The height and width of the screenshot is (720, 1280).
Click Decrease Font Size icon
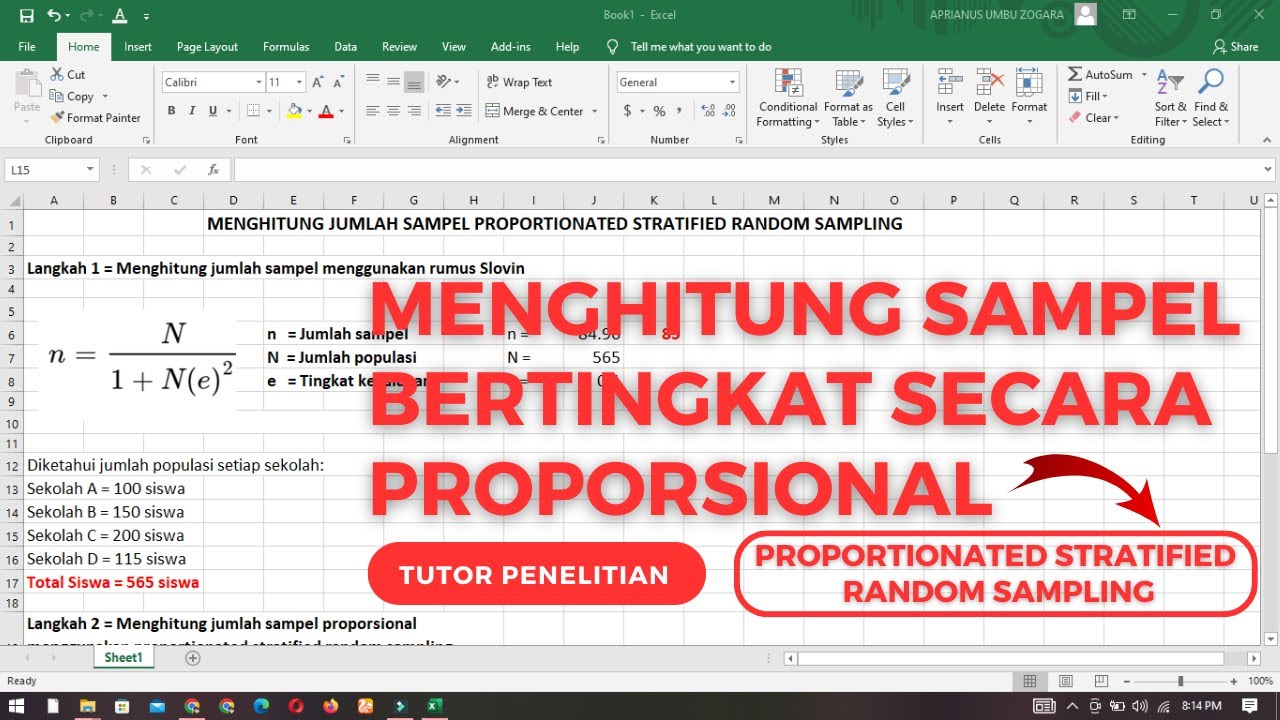point(339,82)
